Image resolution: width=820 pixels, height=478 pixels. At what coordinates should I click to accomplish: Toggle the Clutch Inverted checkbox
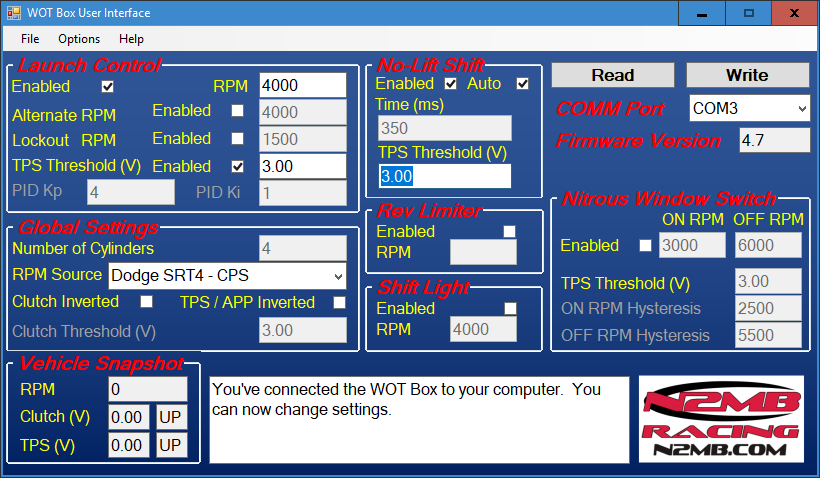pos(146,302)
